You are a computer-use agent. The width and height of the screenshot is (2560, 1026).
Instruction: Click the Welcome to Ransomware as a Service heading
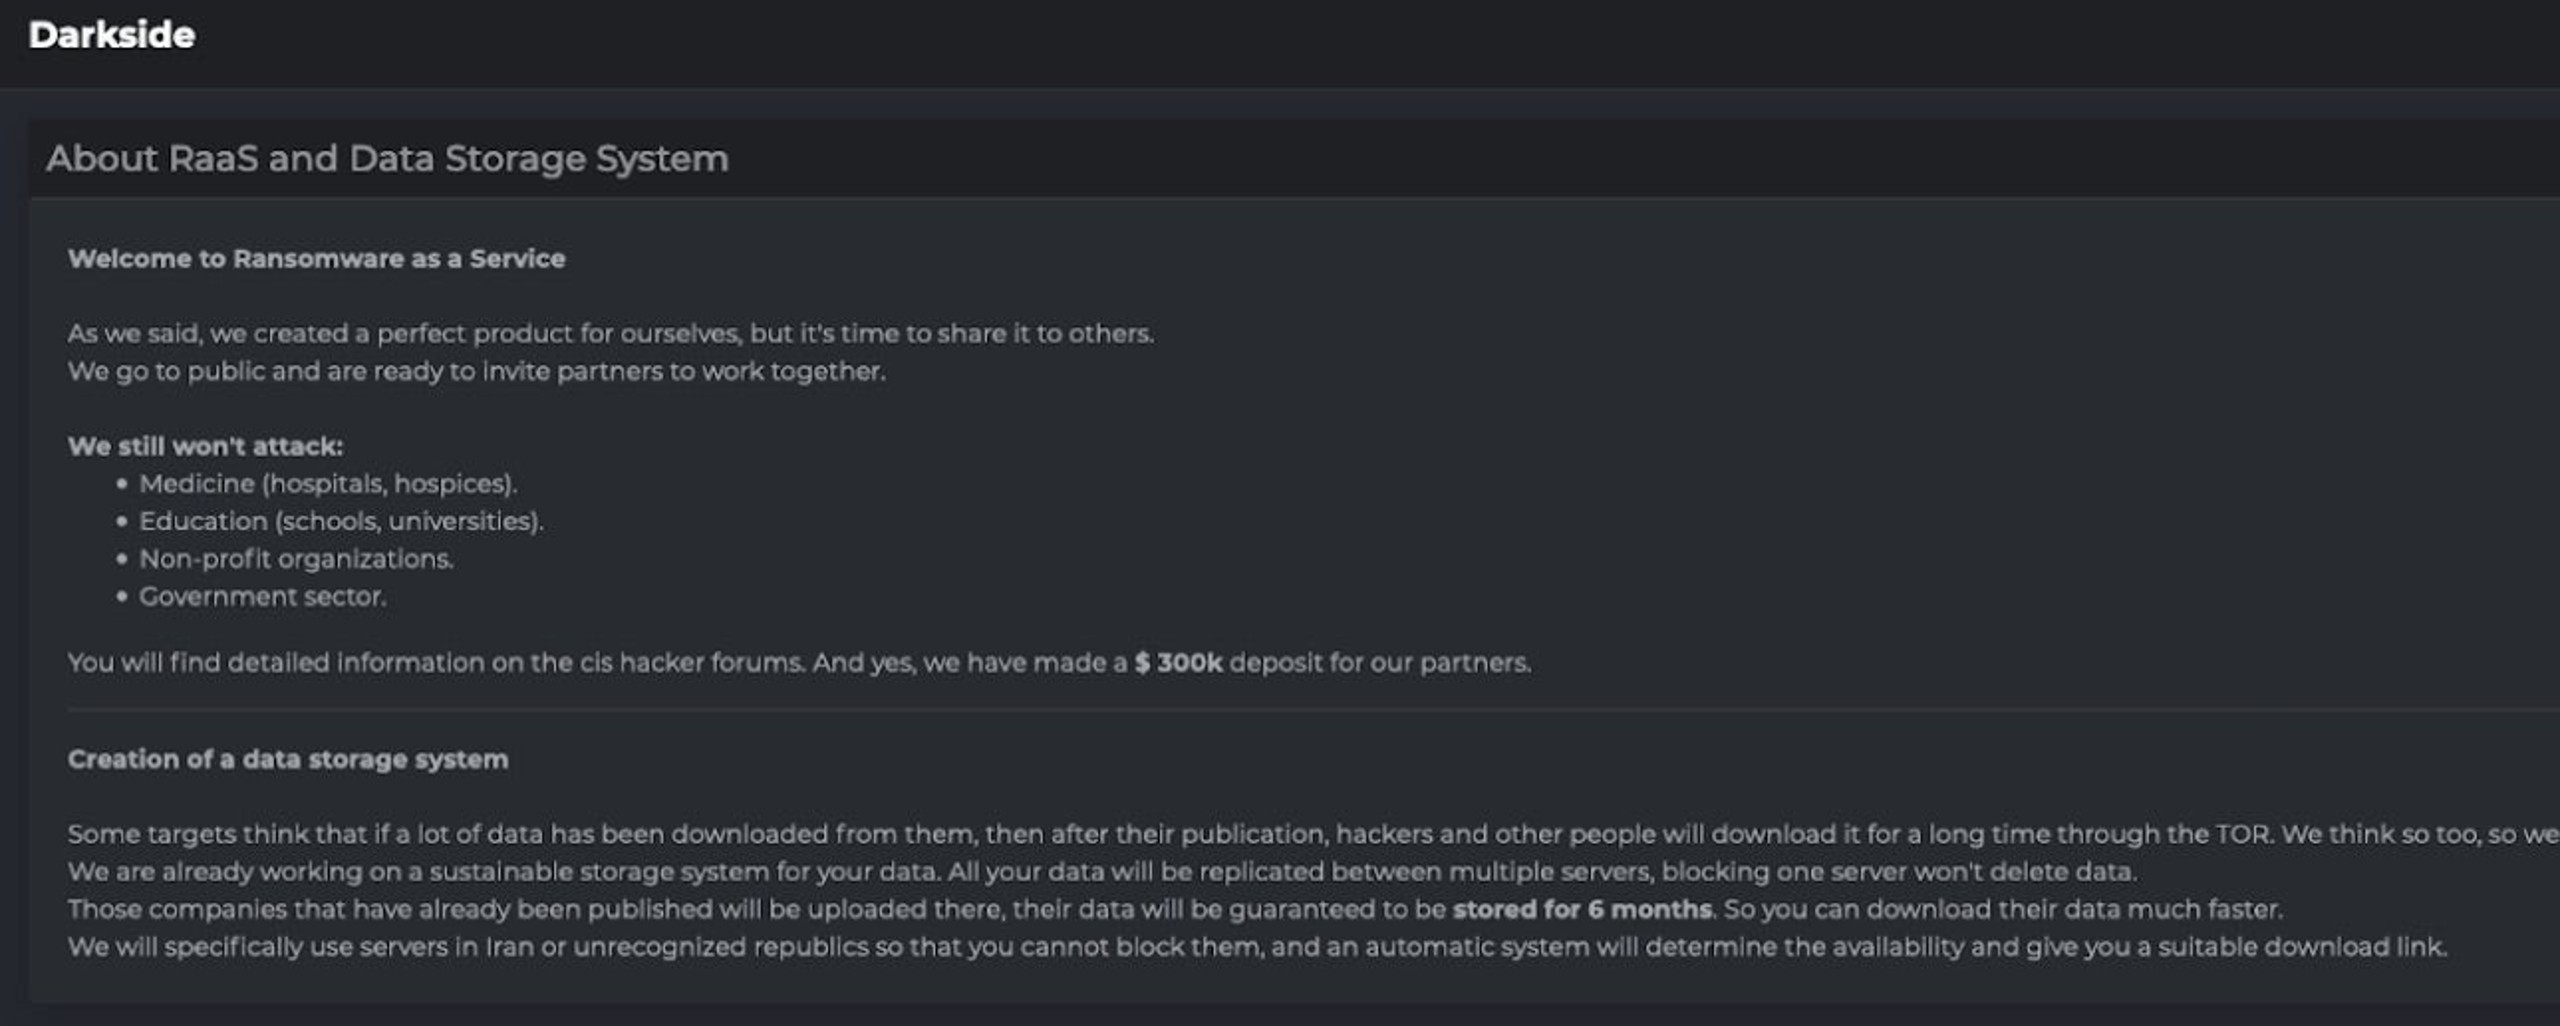[x=316, y=258]
